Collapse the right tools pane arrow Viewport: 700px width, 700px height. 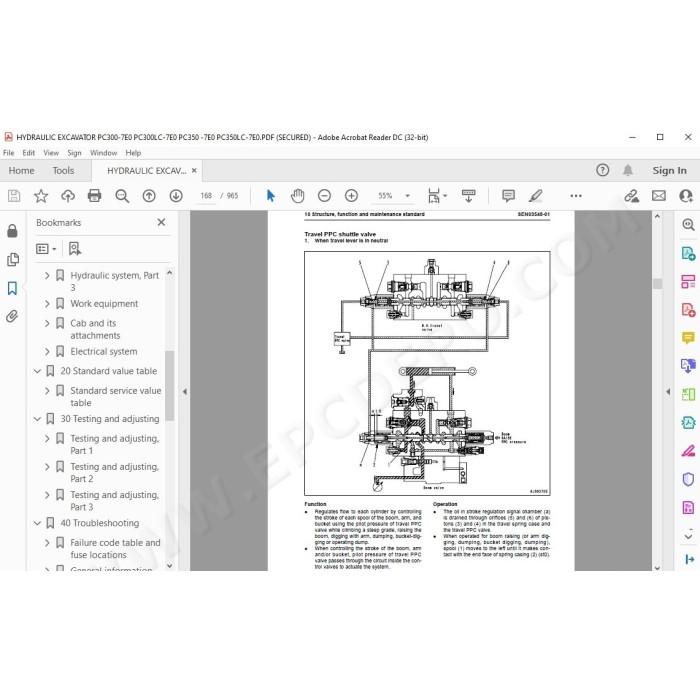(668, 392)
